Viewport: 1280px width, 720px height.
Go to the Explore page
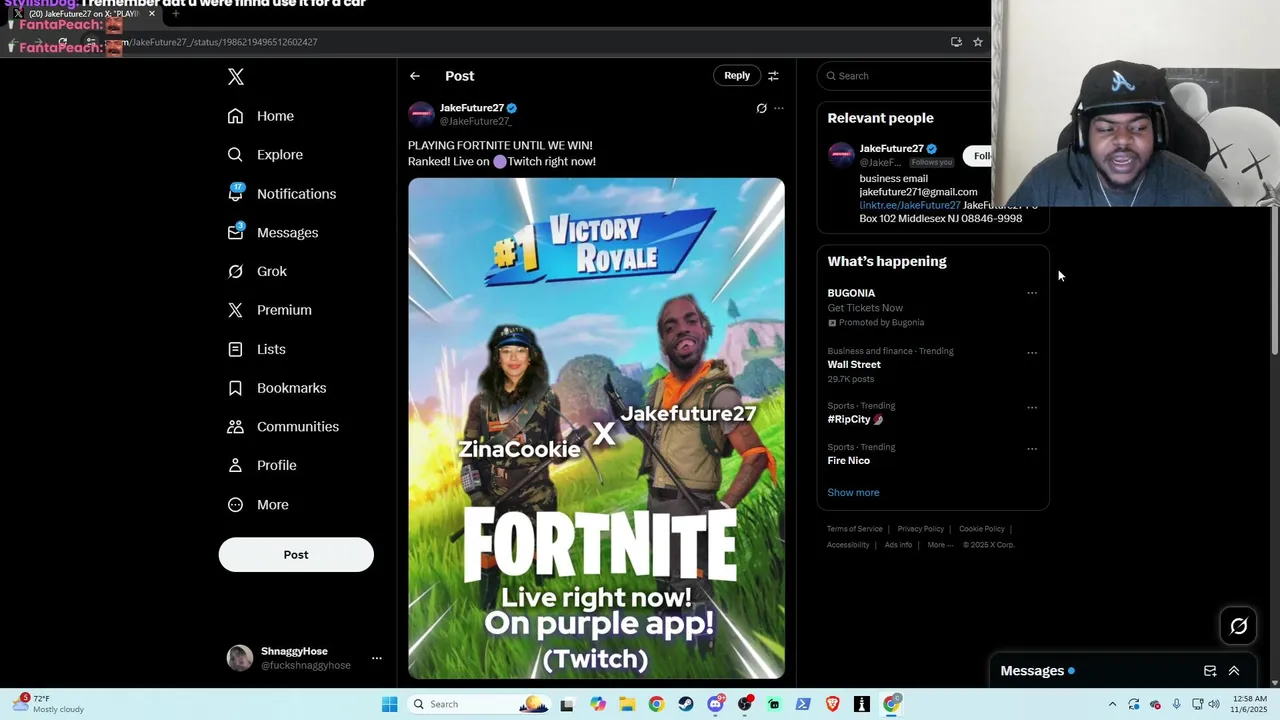[264, 155]
